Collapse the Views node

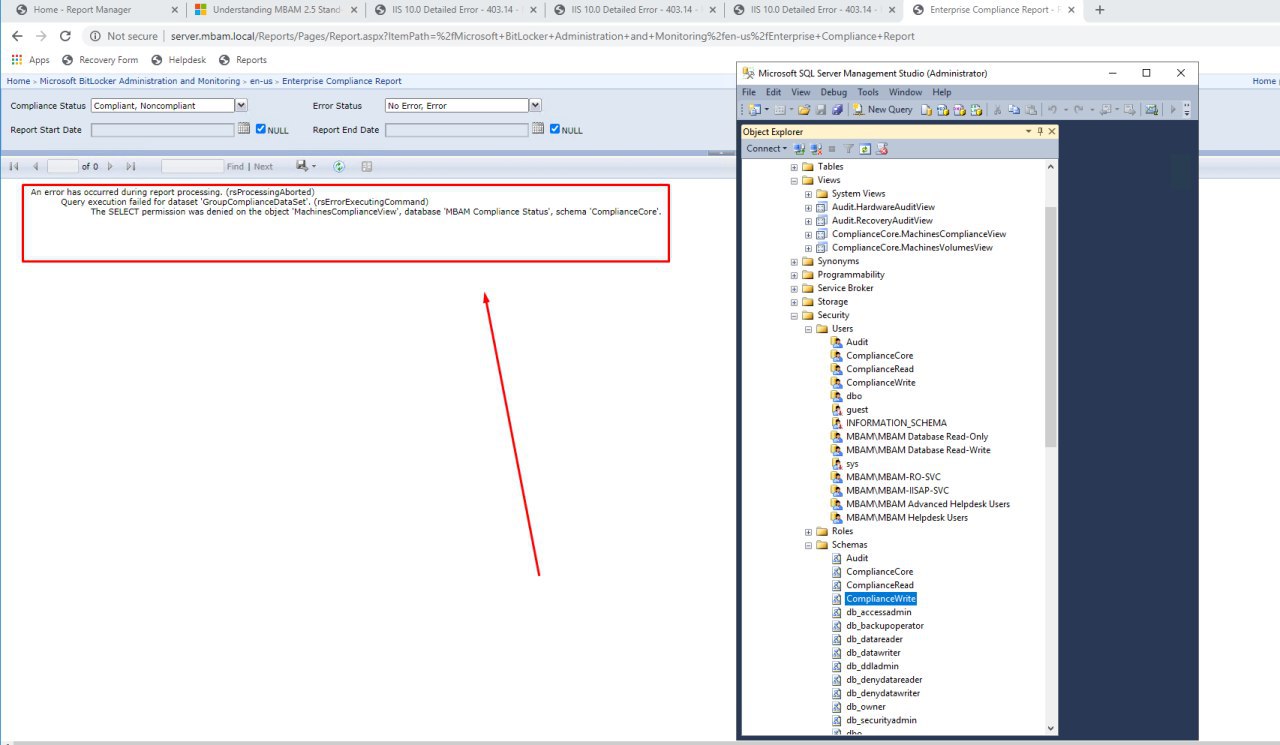tap(795, 180)
